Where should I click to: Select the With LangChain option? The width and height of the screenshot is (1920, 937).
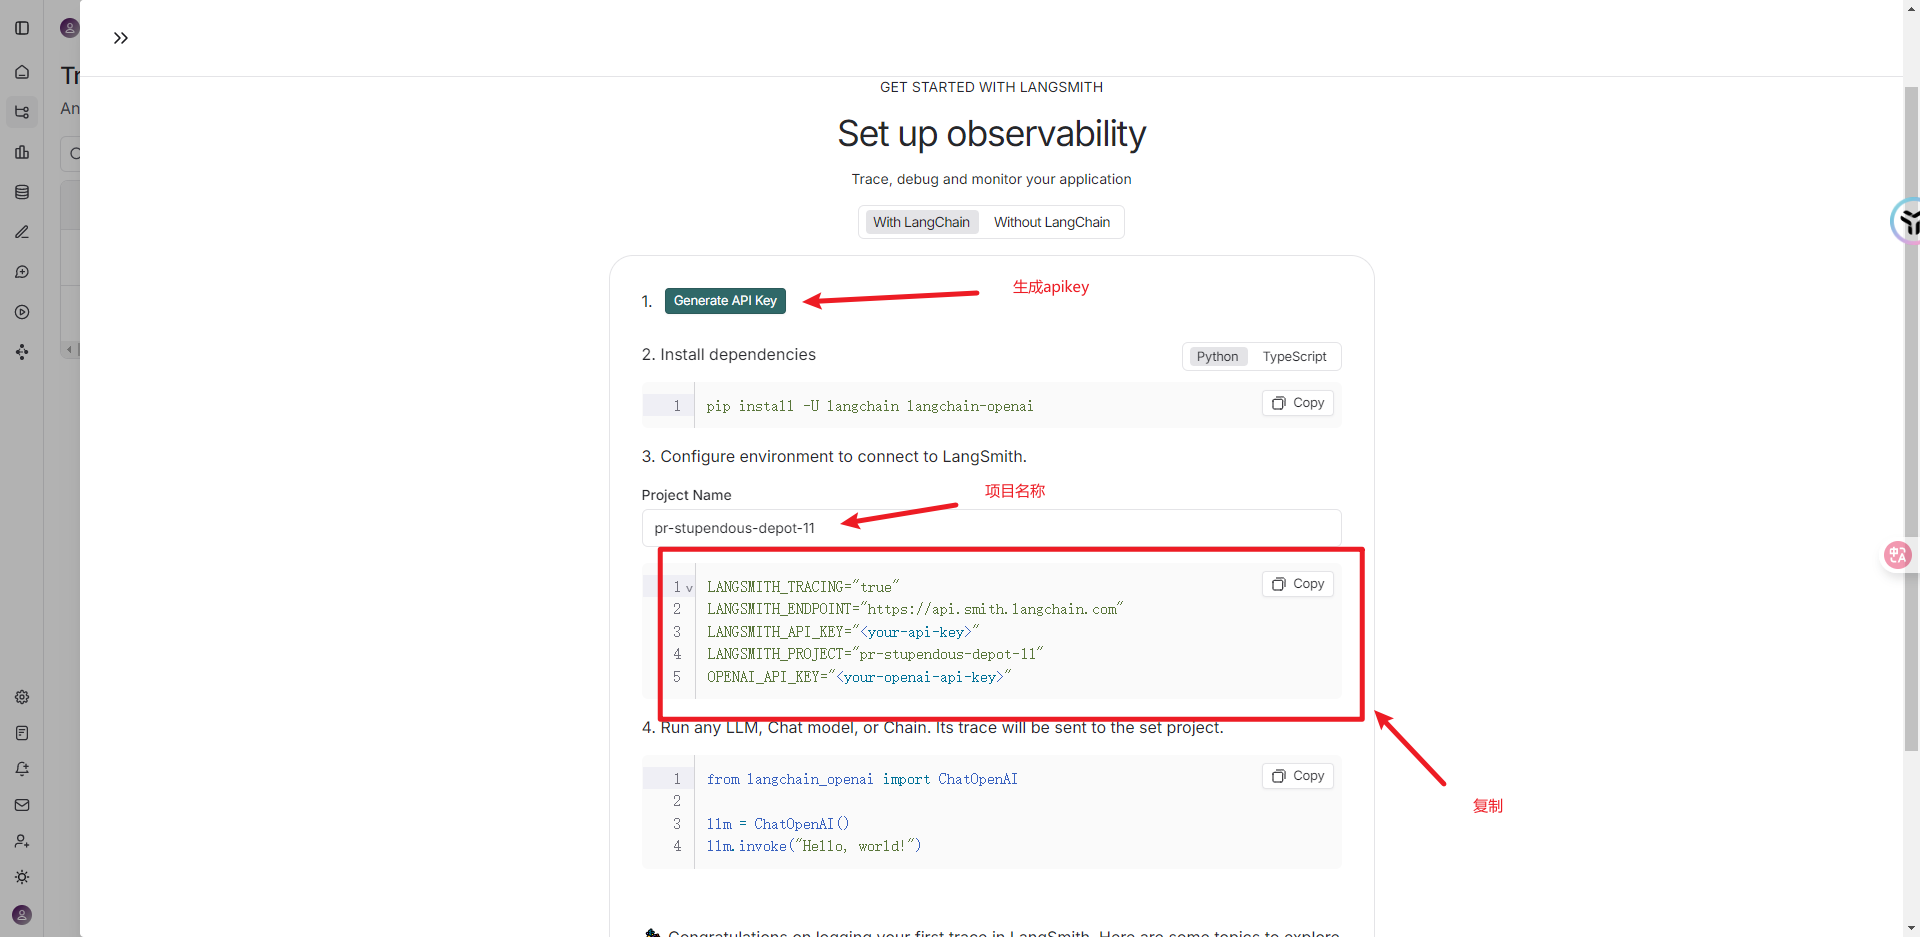(921, 222)
